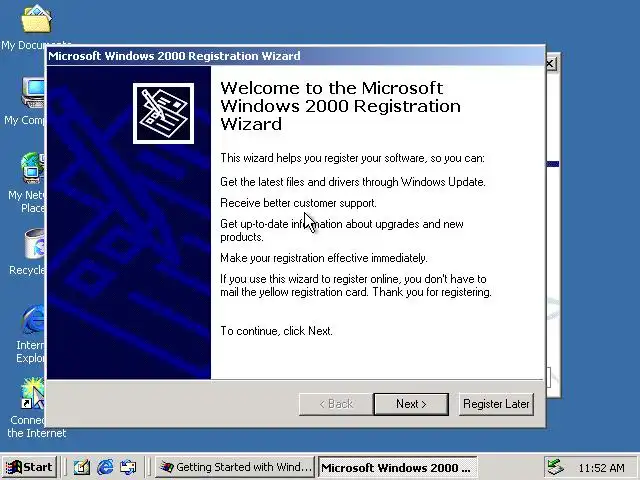Click the 11:52 AM system clock
The image size is (640, 480).
pyautogui.click(x=601, y=468)
